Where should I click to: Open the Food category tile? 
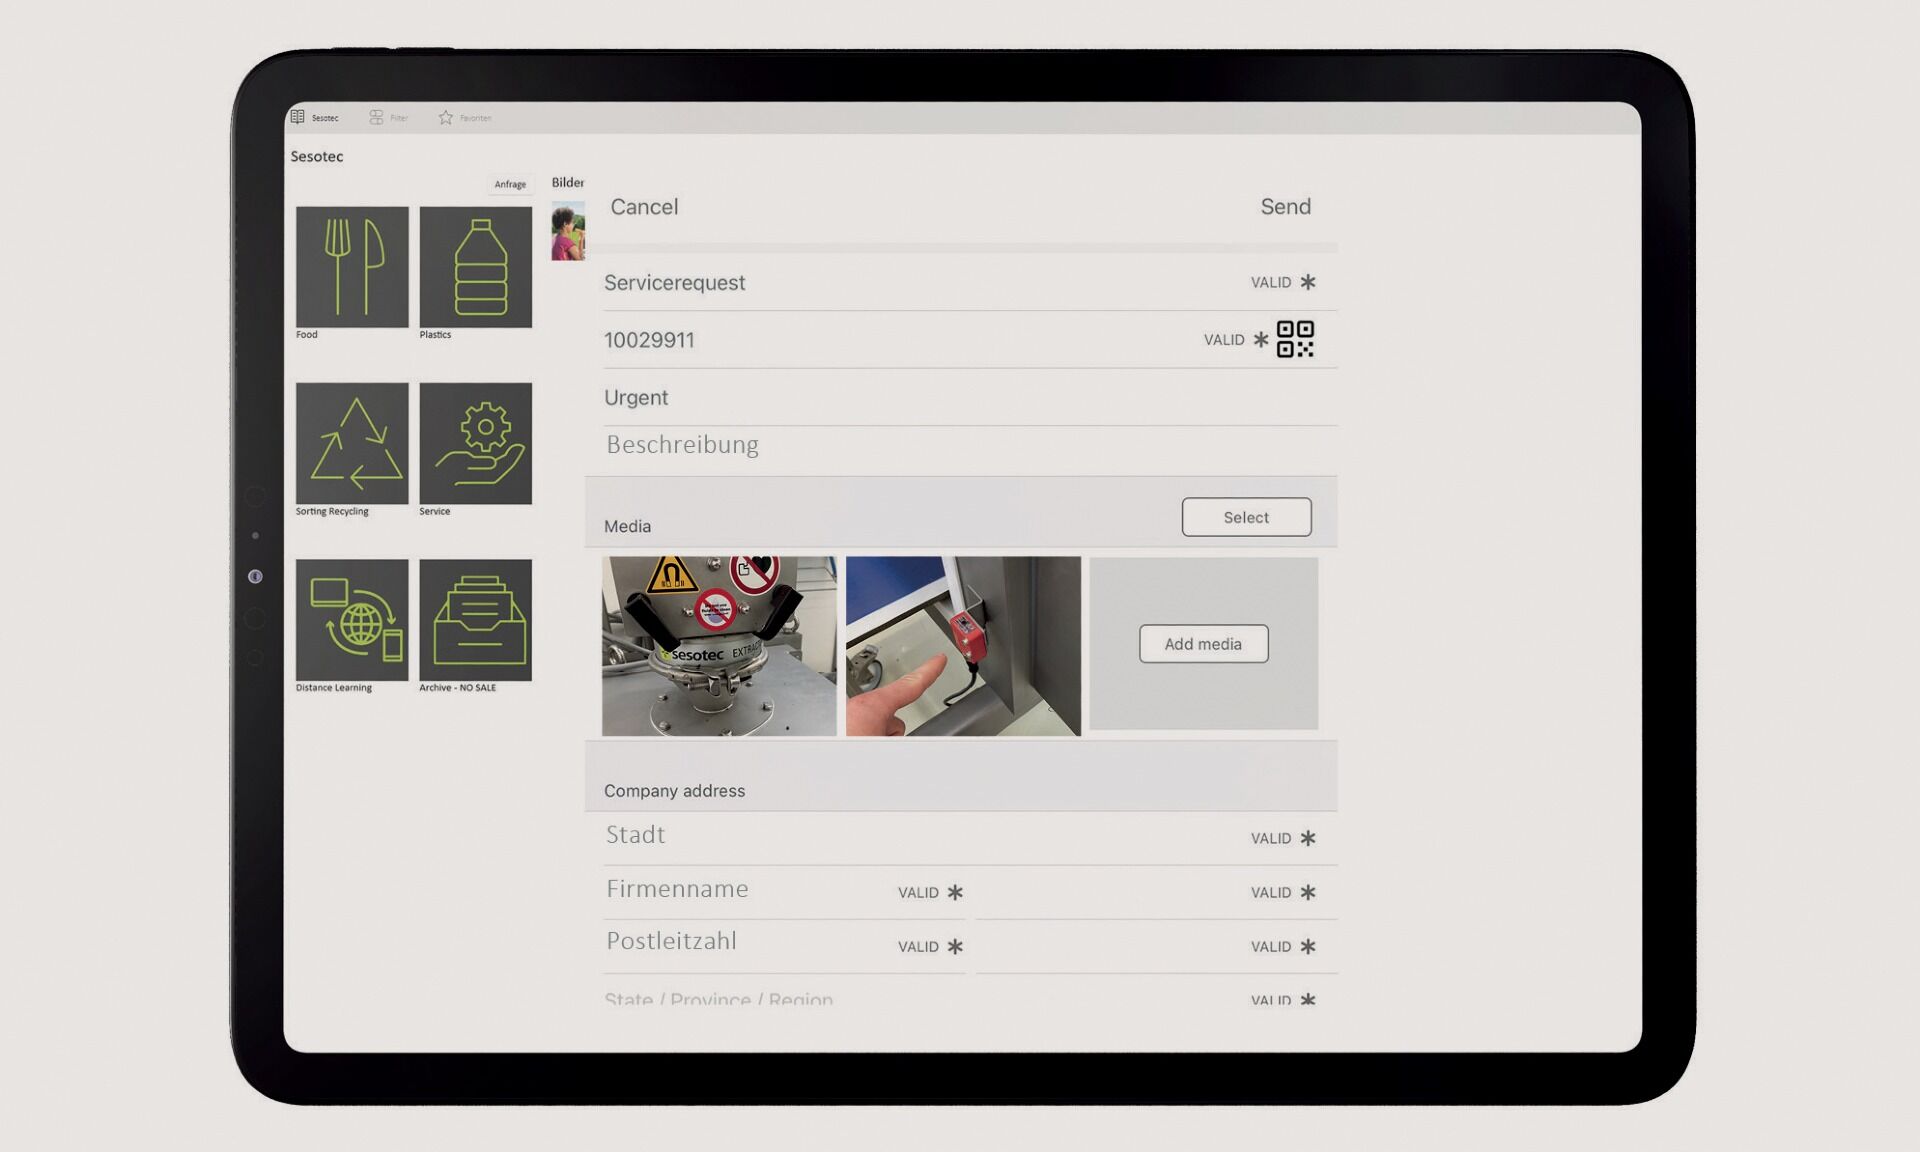[x=352, y=267]
